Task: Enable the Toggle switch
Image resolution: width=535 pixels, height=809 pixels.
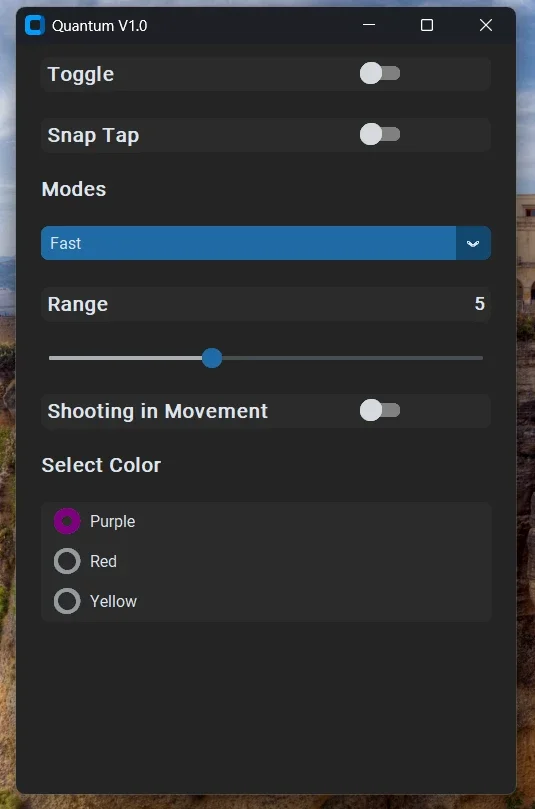Action: coord(380,73)
